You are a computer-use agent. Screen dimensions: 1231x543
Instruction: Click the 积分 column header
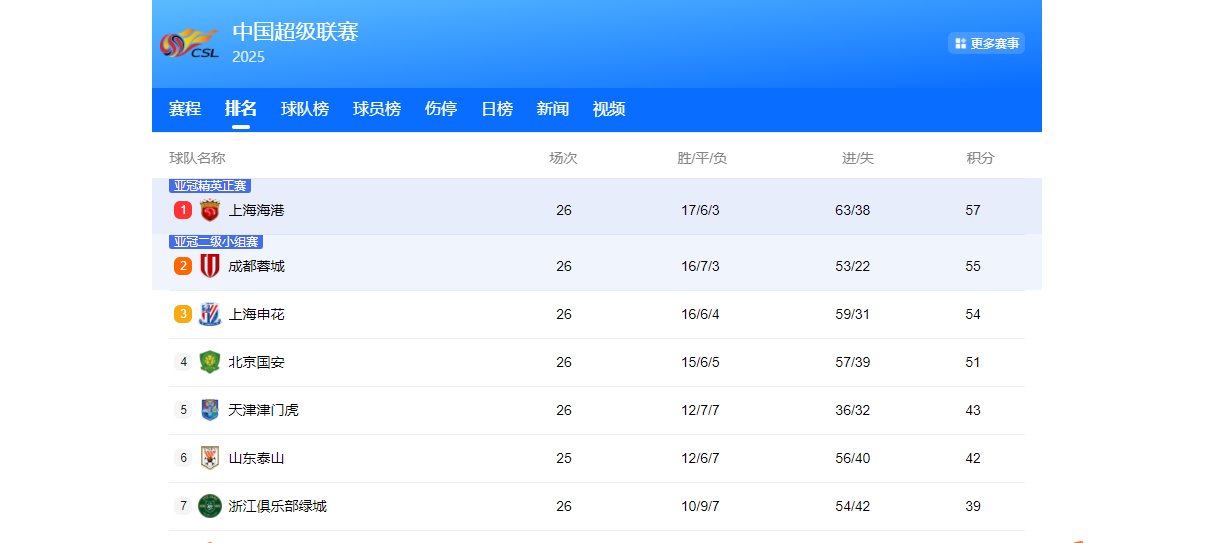[981, 158]
